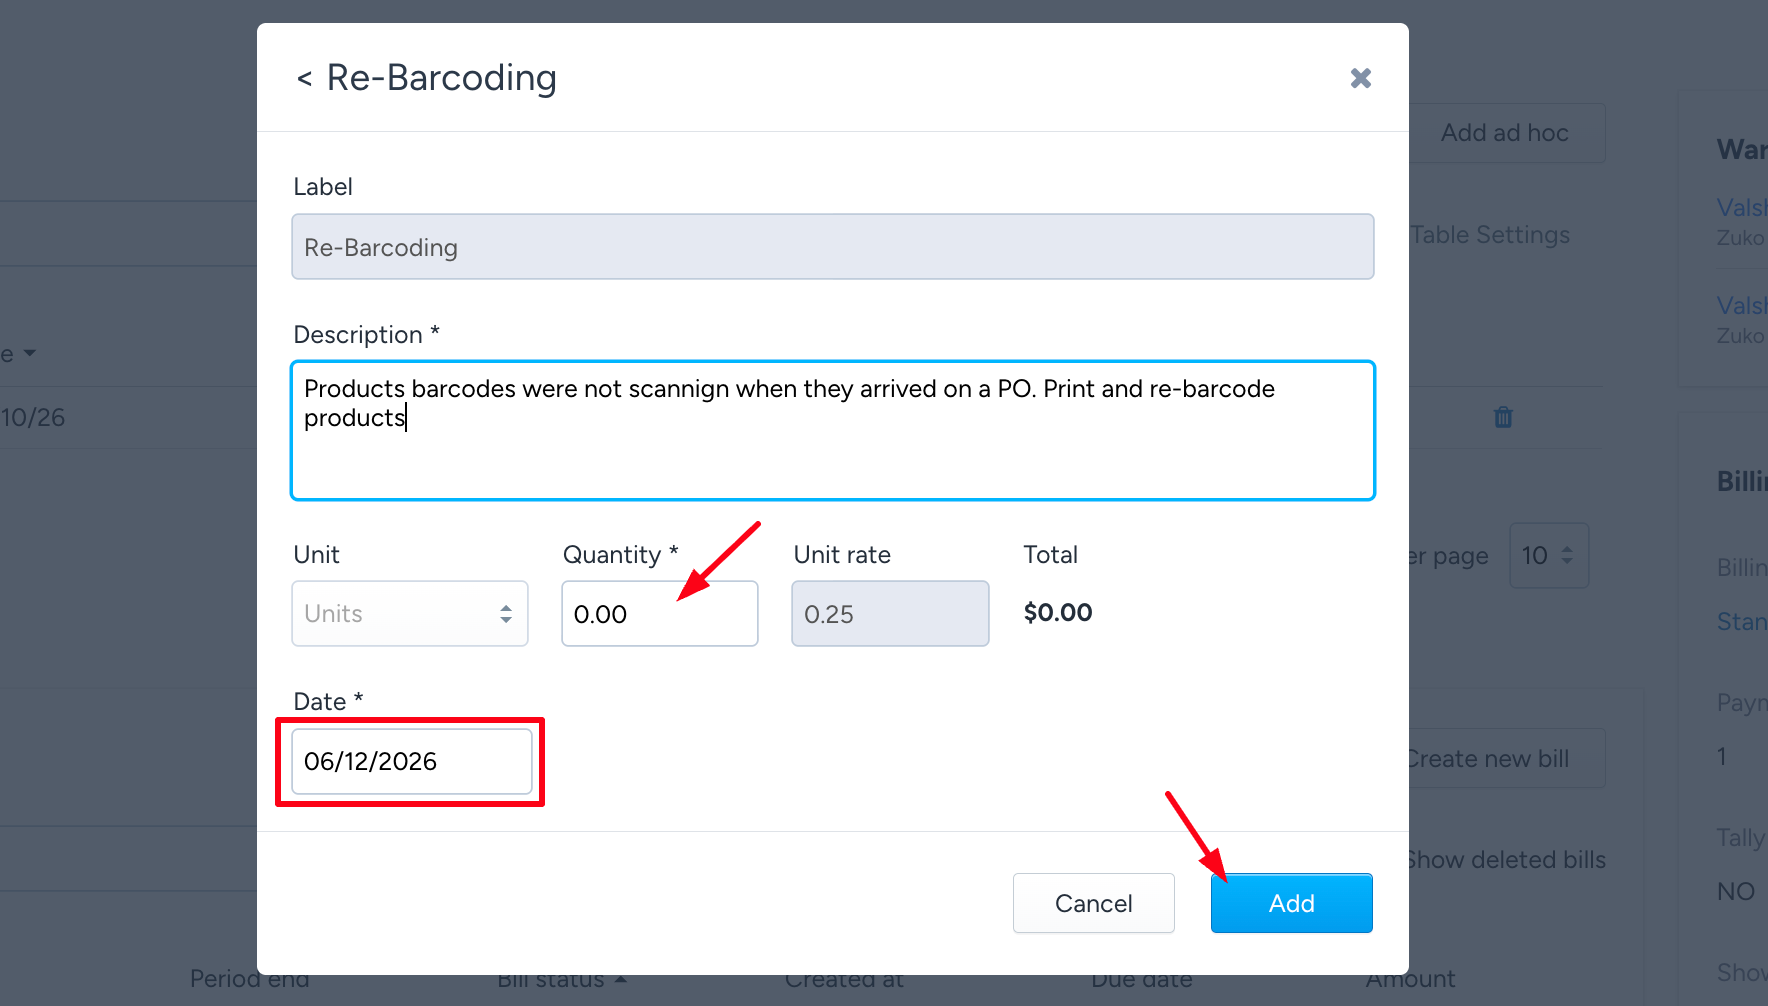
Task: Open the per page count dropdown
Action: (x=1548, y=555)
